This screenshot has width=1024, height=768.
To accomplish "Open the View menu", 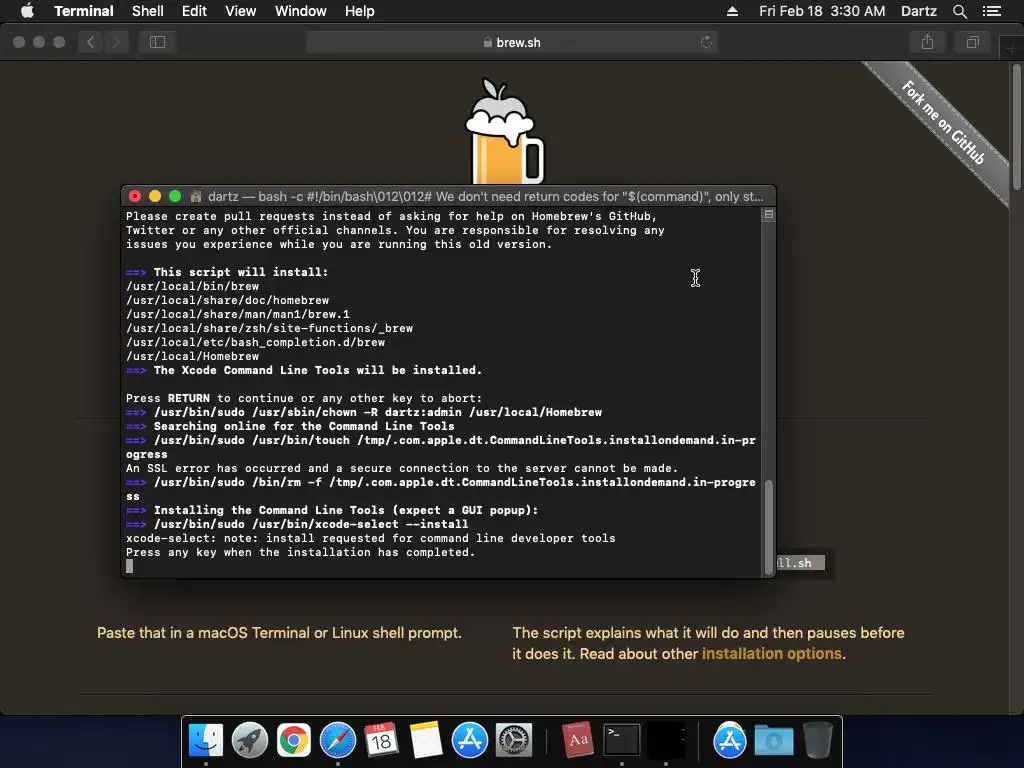I will point(240,11).
